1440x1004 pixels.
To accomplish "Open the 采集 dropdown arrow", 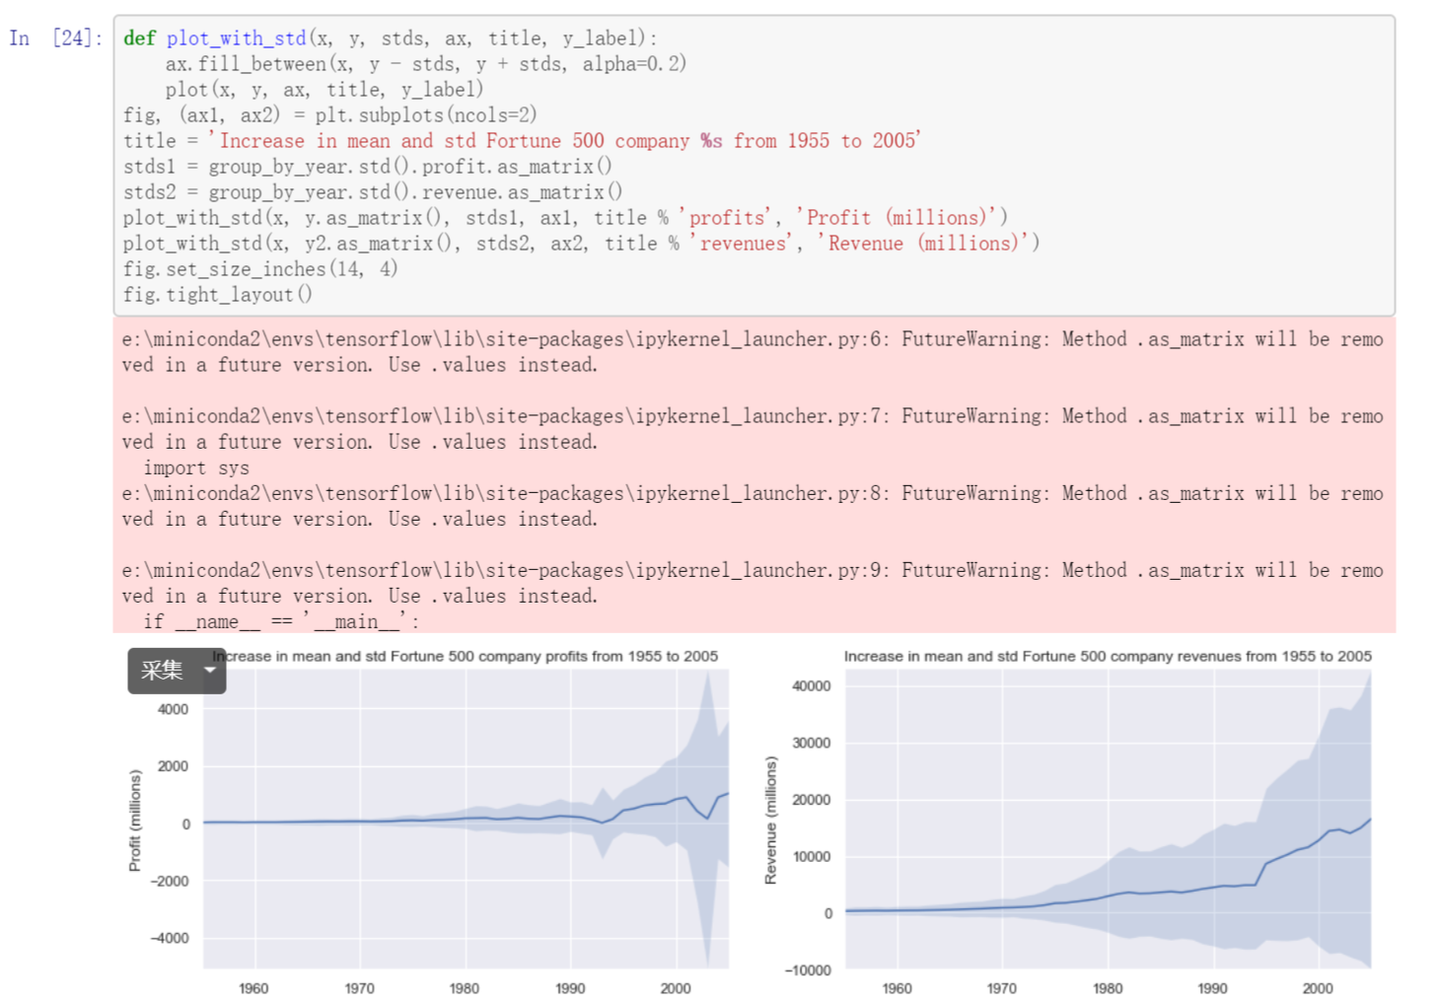I will [x=212, y=671].
